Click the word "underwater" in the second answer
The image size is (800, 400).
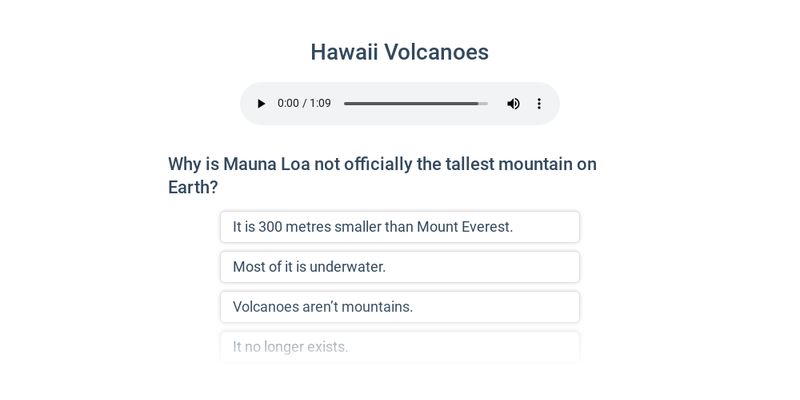pos(346,267)
